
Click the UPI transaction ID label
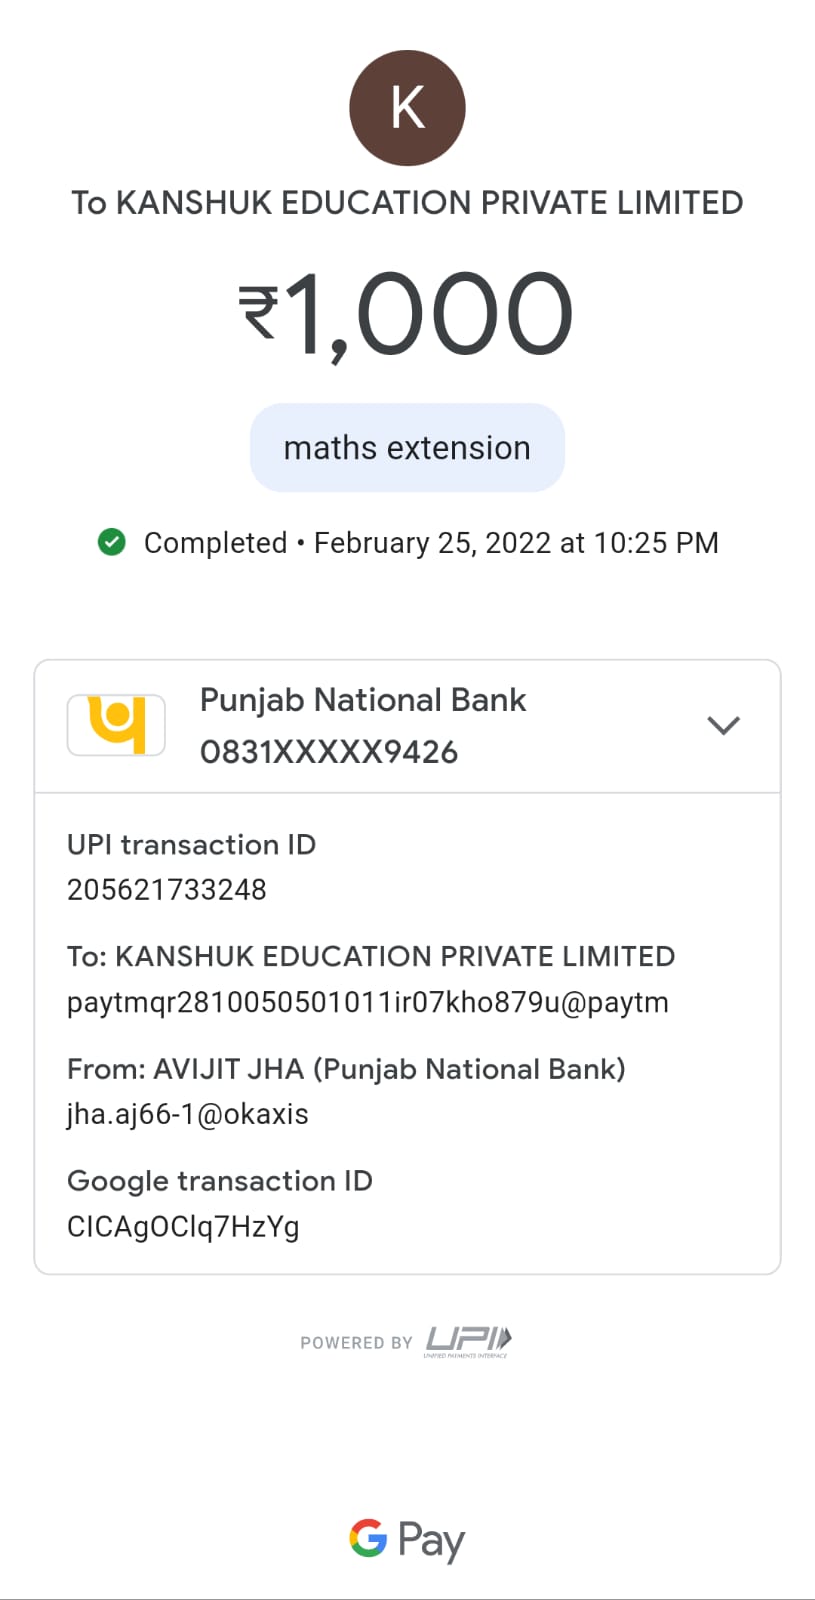tap(191, 845)
